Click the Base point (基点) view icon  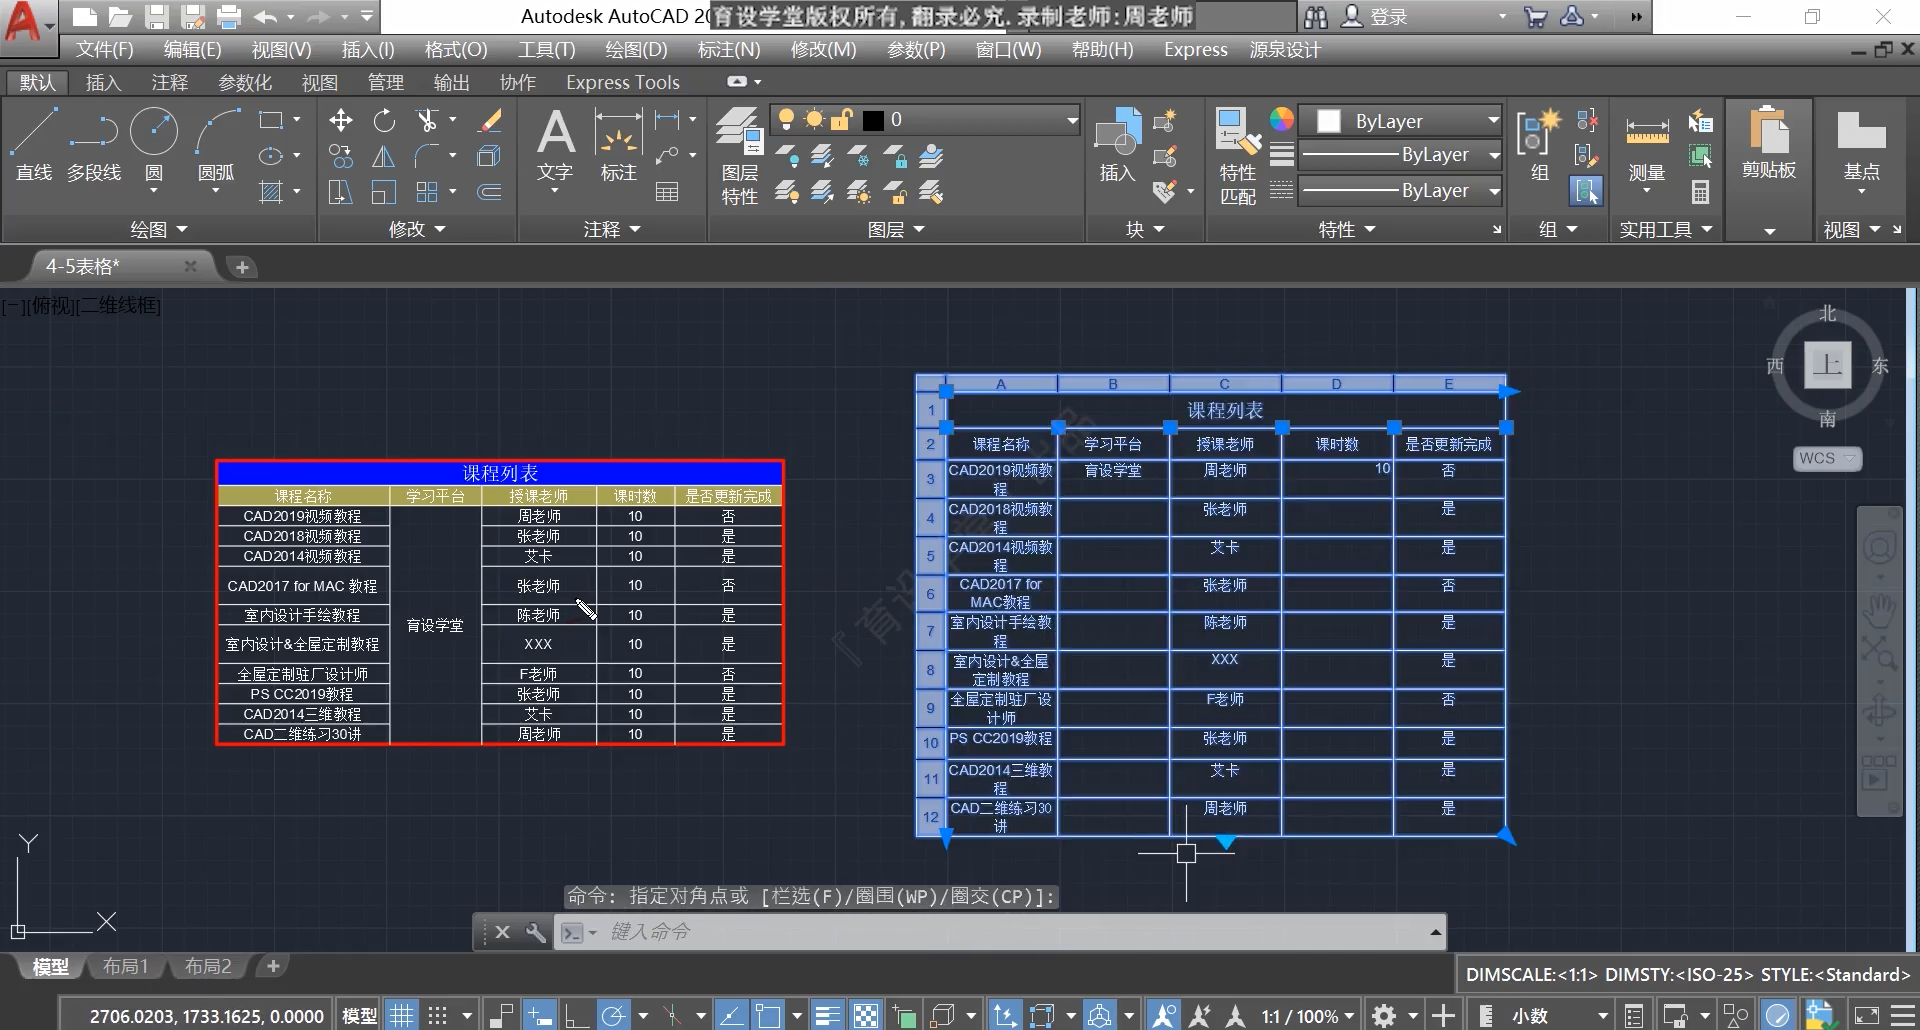(x=1861, y=146)
